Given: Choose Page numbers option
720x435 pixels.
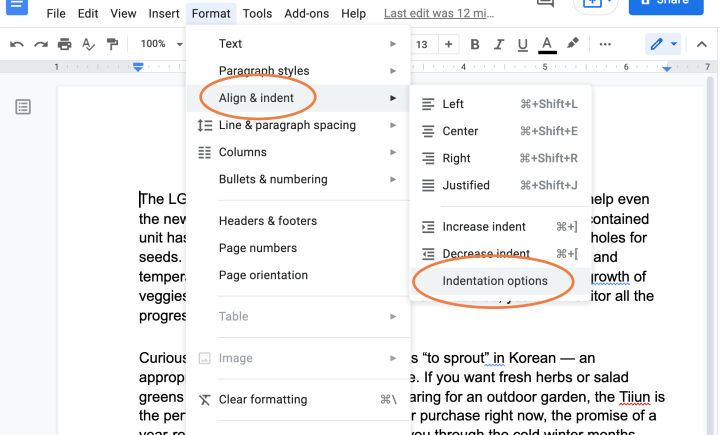Looking at the screenshot, I should [298, 248].
